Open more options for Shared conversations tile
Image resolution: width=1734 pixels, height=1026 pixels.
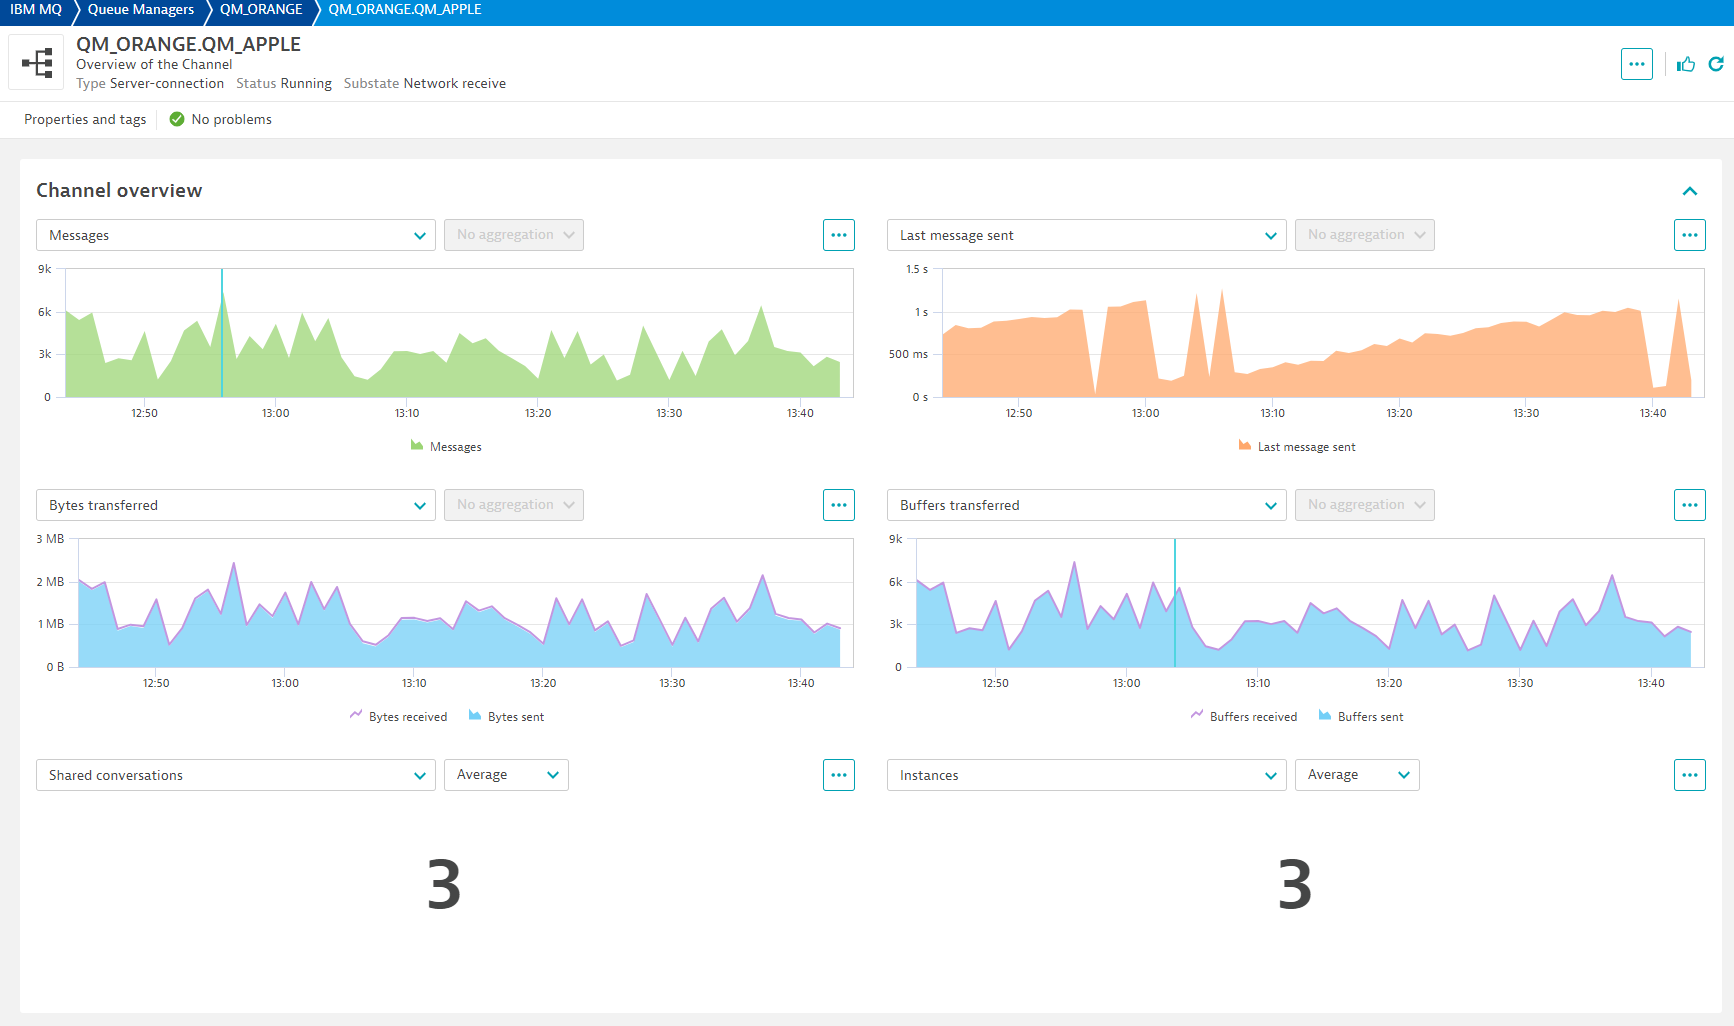pyautogui.click(x=838, y=775)
